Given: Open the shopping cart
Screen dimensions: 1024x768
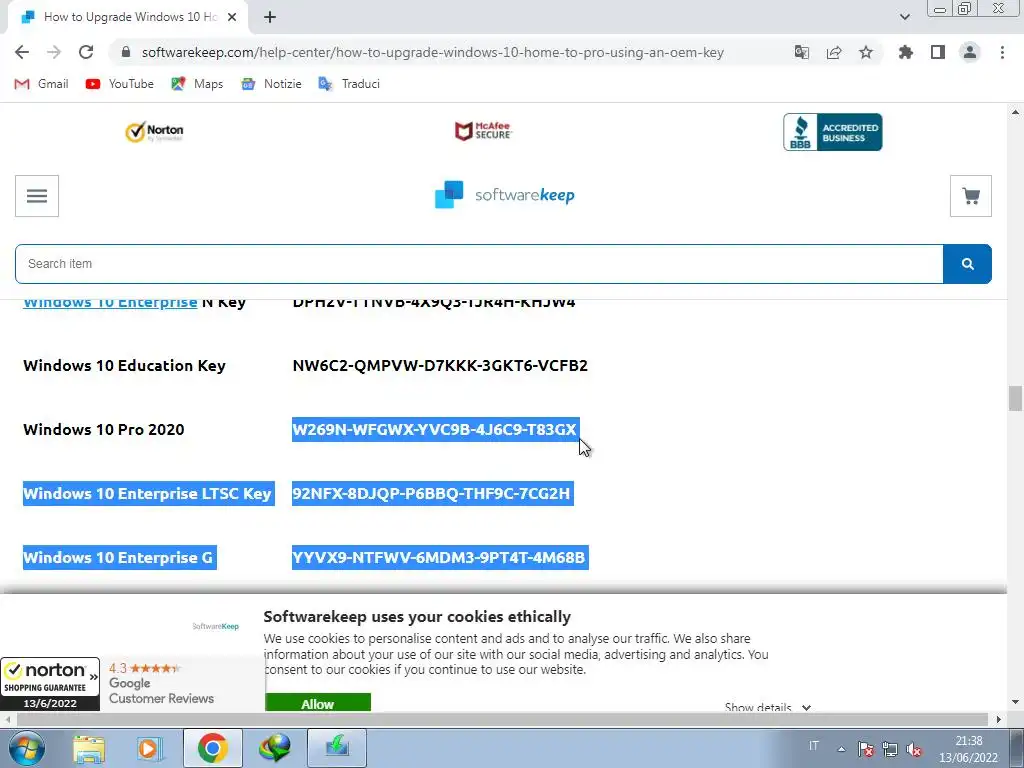Looking at the screenshot, I should click(x=970, y=196).
